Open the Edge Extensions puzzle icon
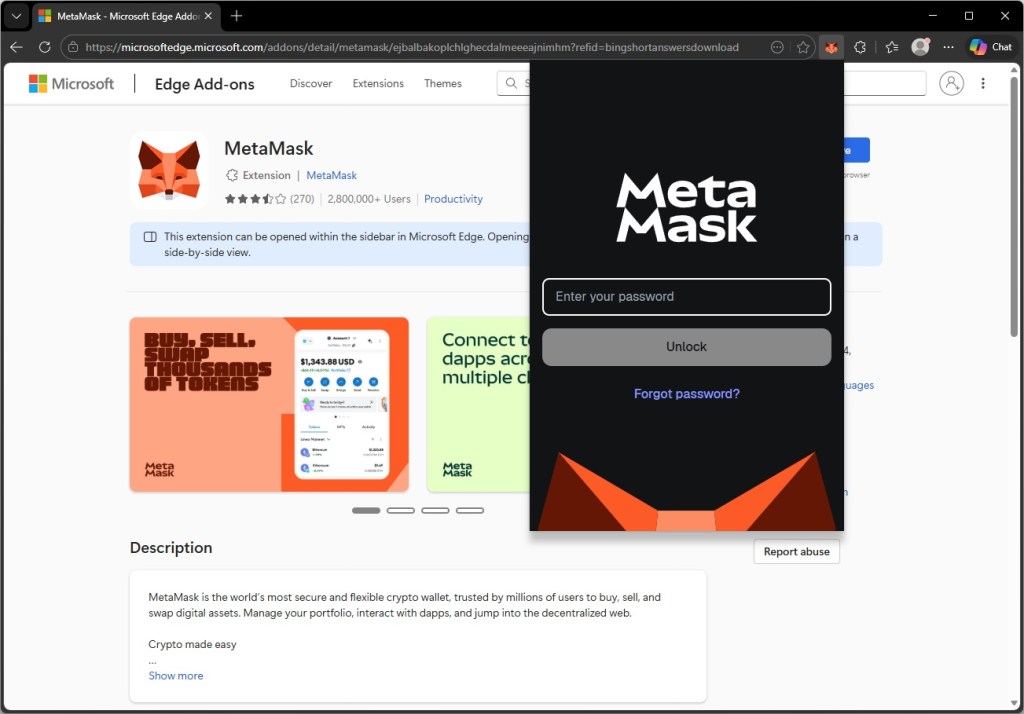The image size is (1024, 714). tap(859, 47)
